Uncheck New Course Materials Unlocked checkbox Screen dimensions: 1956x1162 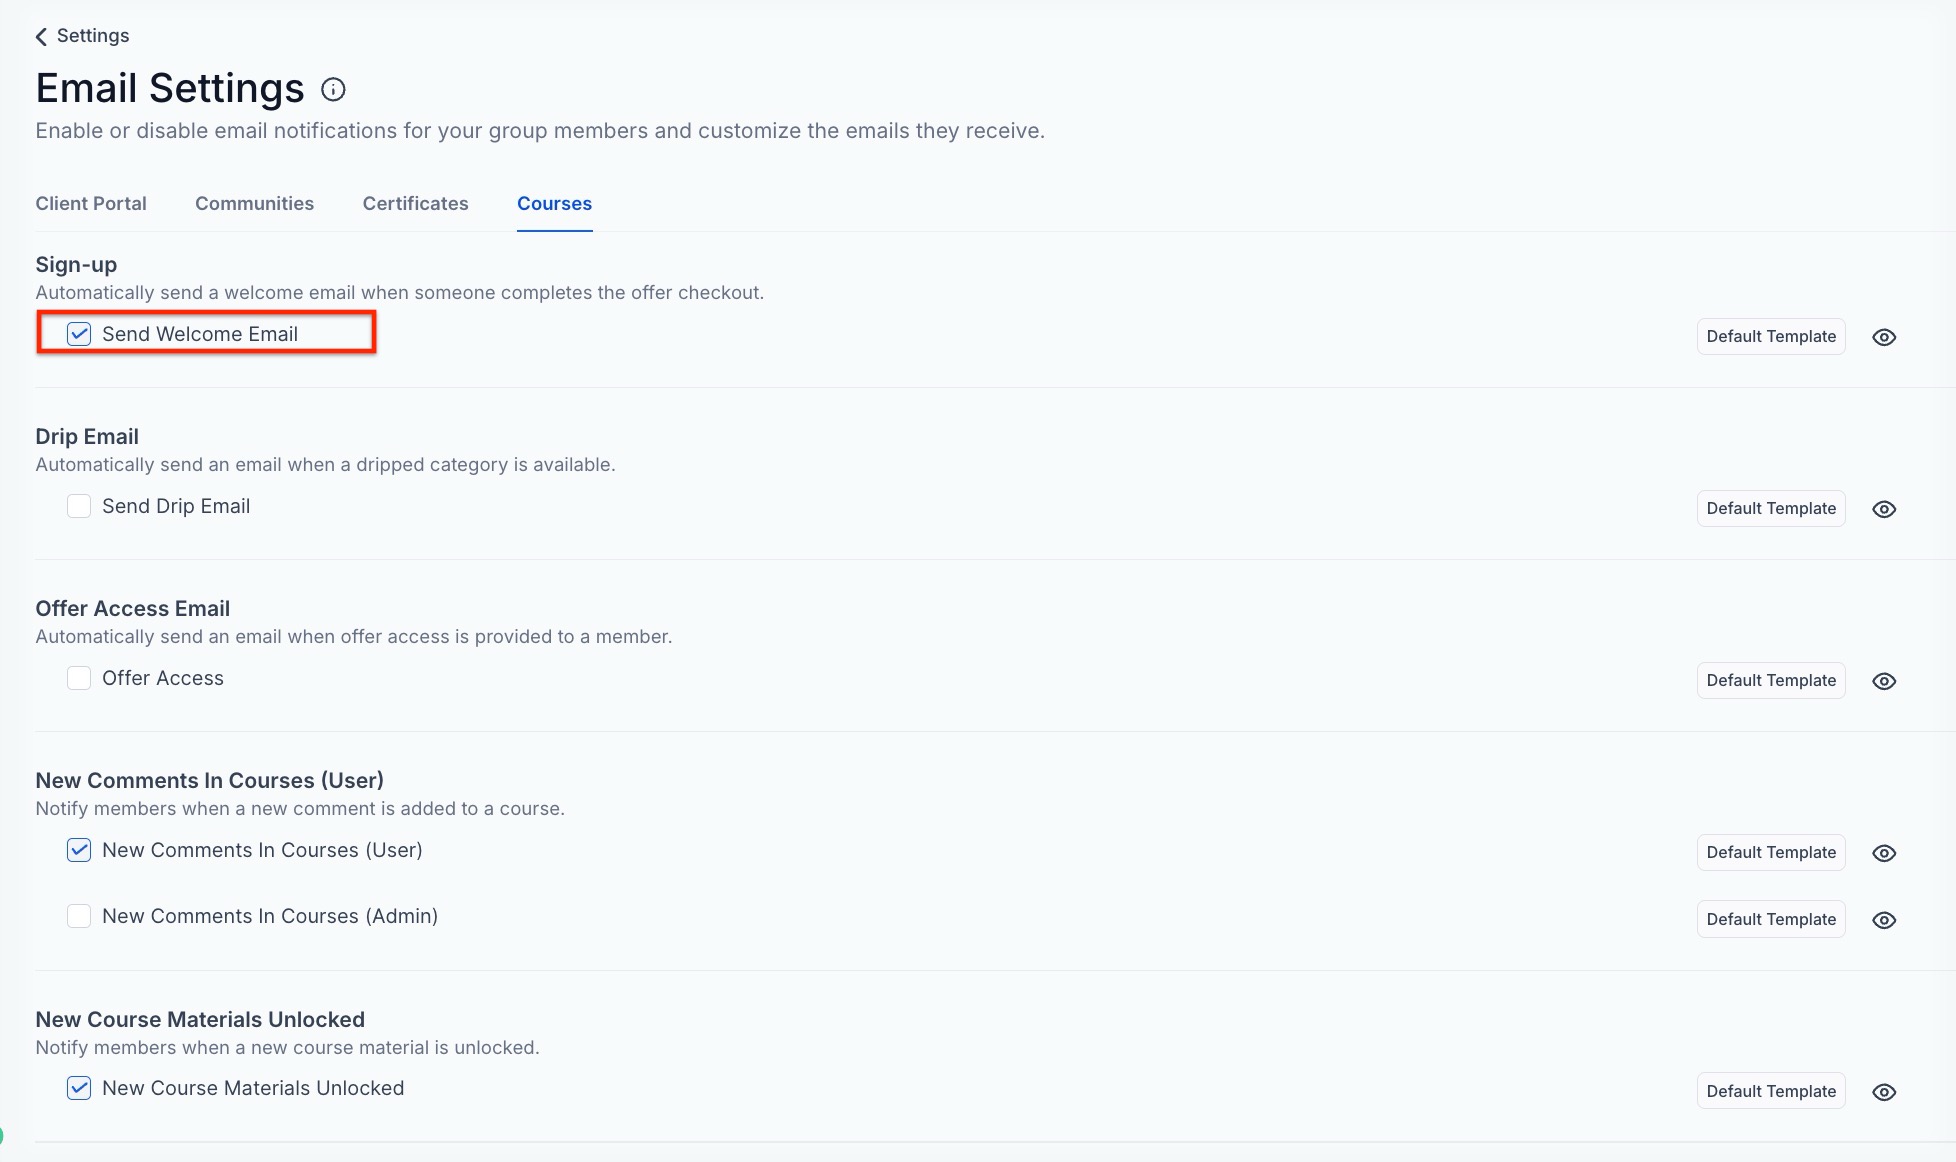coord(79,1088)
